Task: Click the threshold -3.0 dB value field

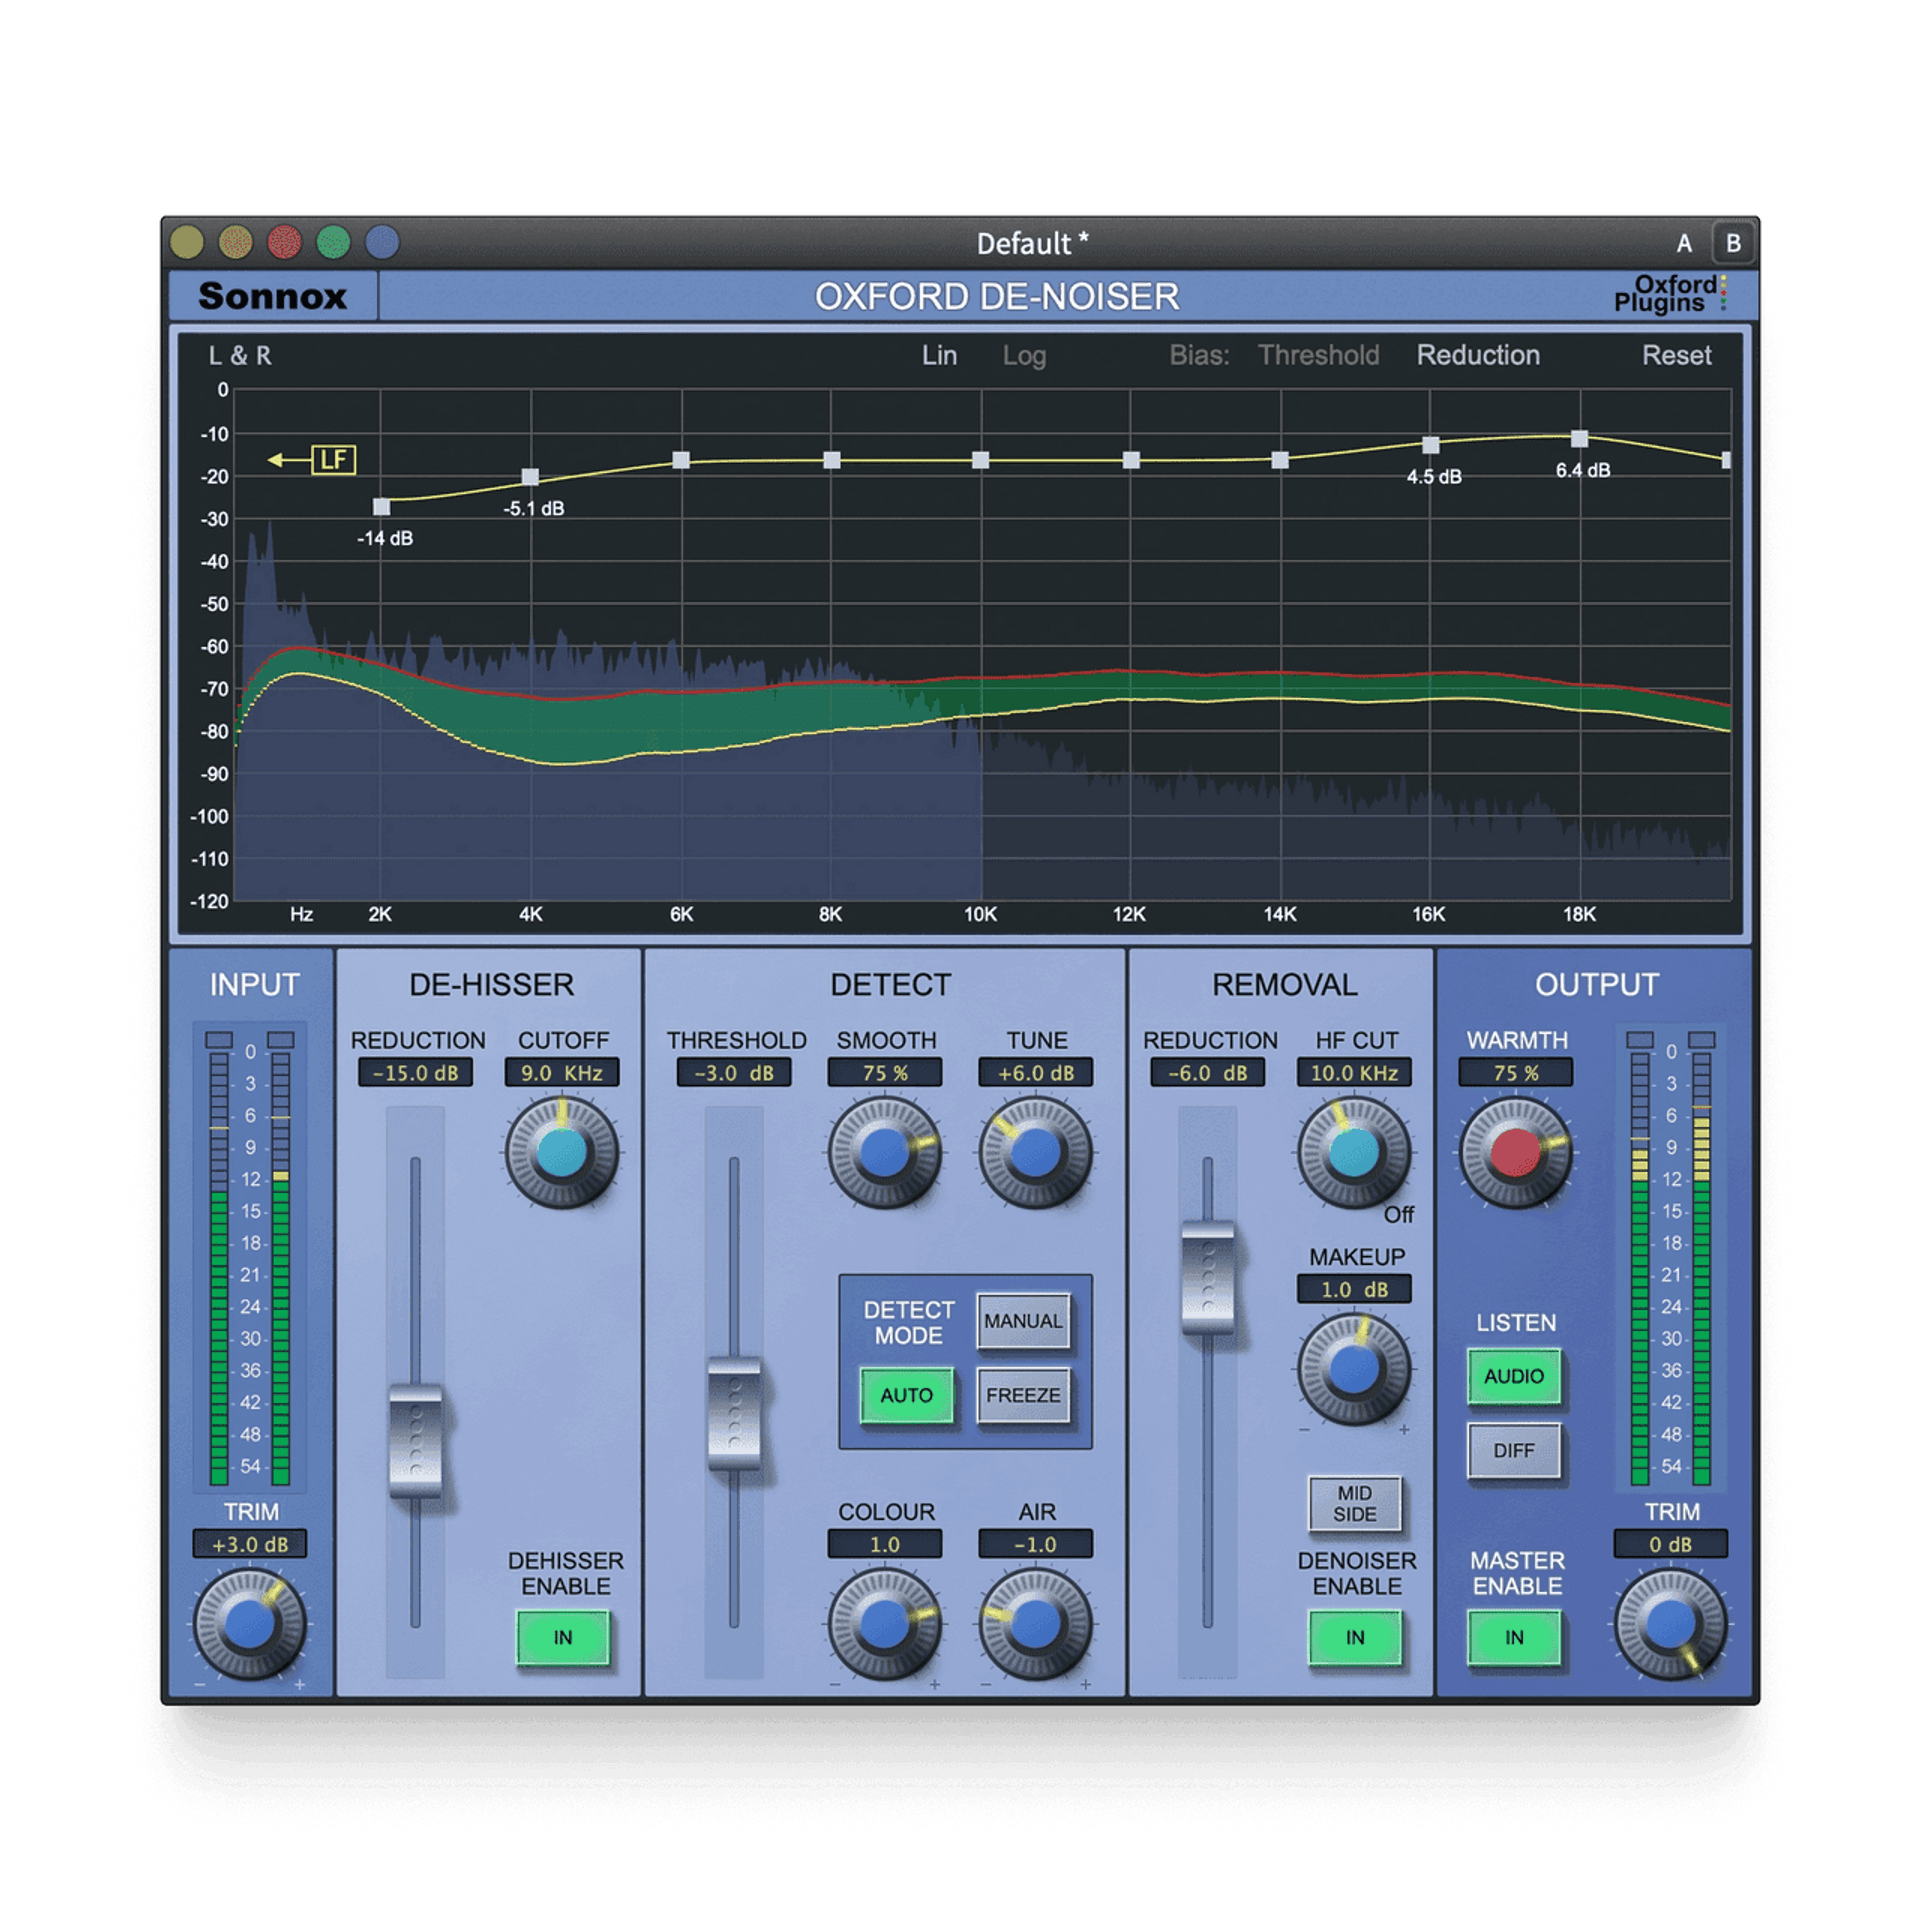Action: [x=734, y=1073]
